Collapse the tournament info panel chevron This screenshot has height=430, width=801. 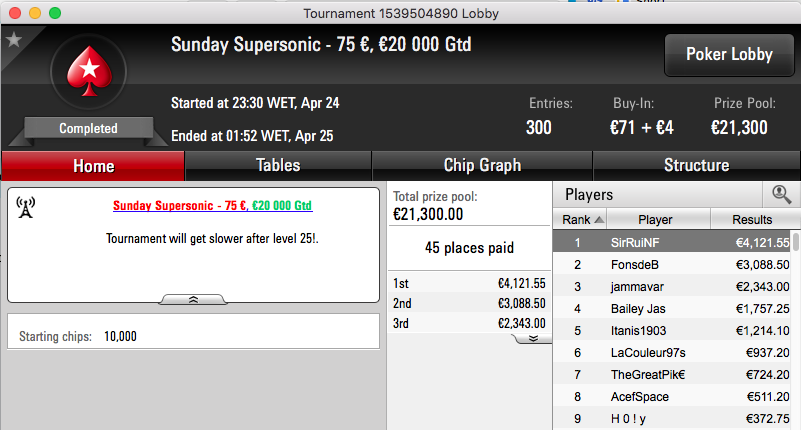click(x=193, y=300)
